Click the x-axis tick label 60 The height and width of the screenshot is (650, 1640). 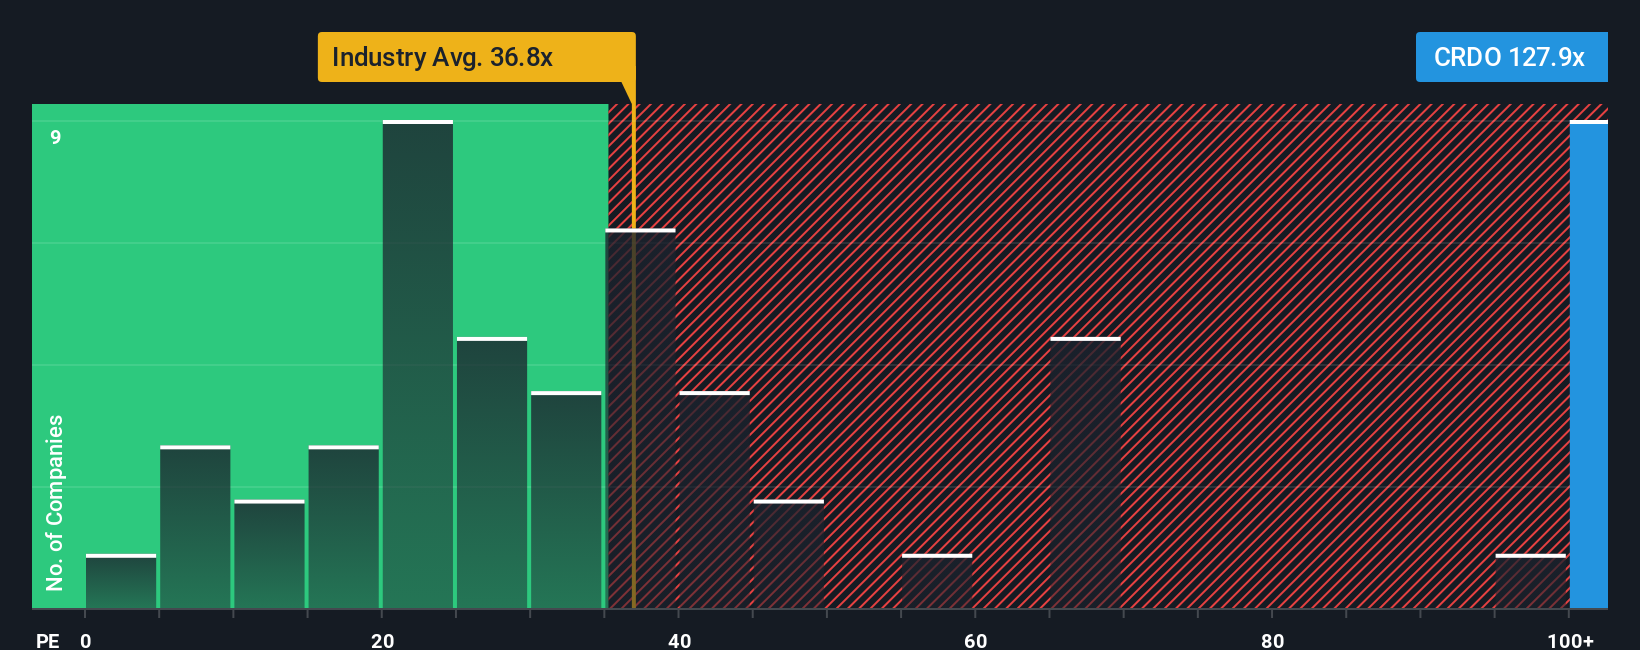tap(976, 640)
